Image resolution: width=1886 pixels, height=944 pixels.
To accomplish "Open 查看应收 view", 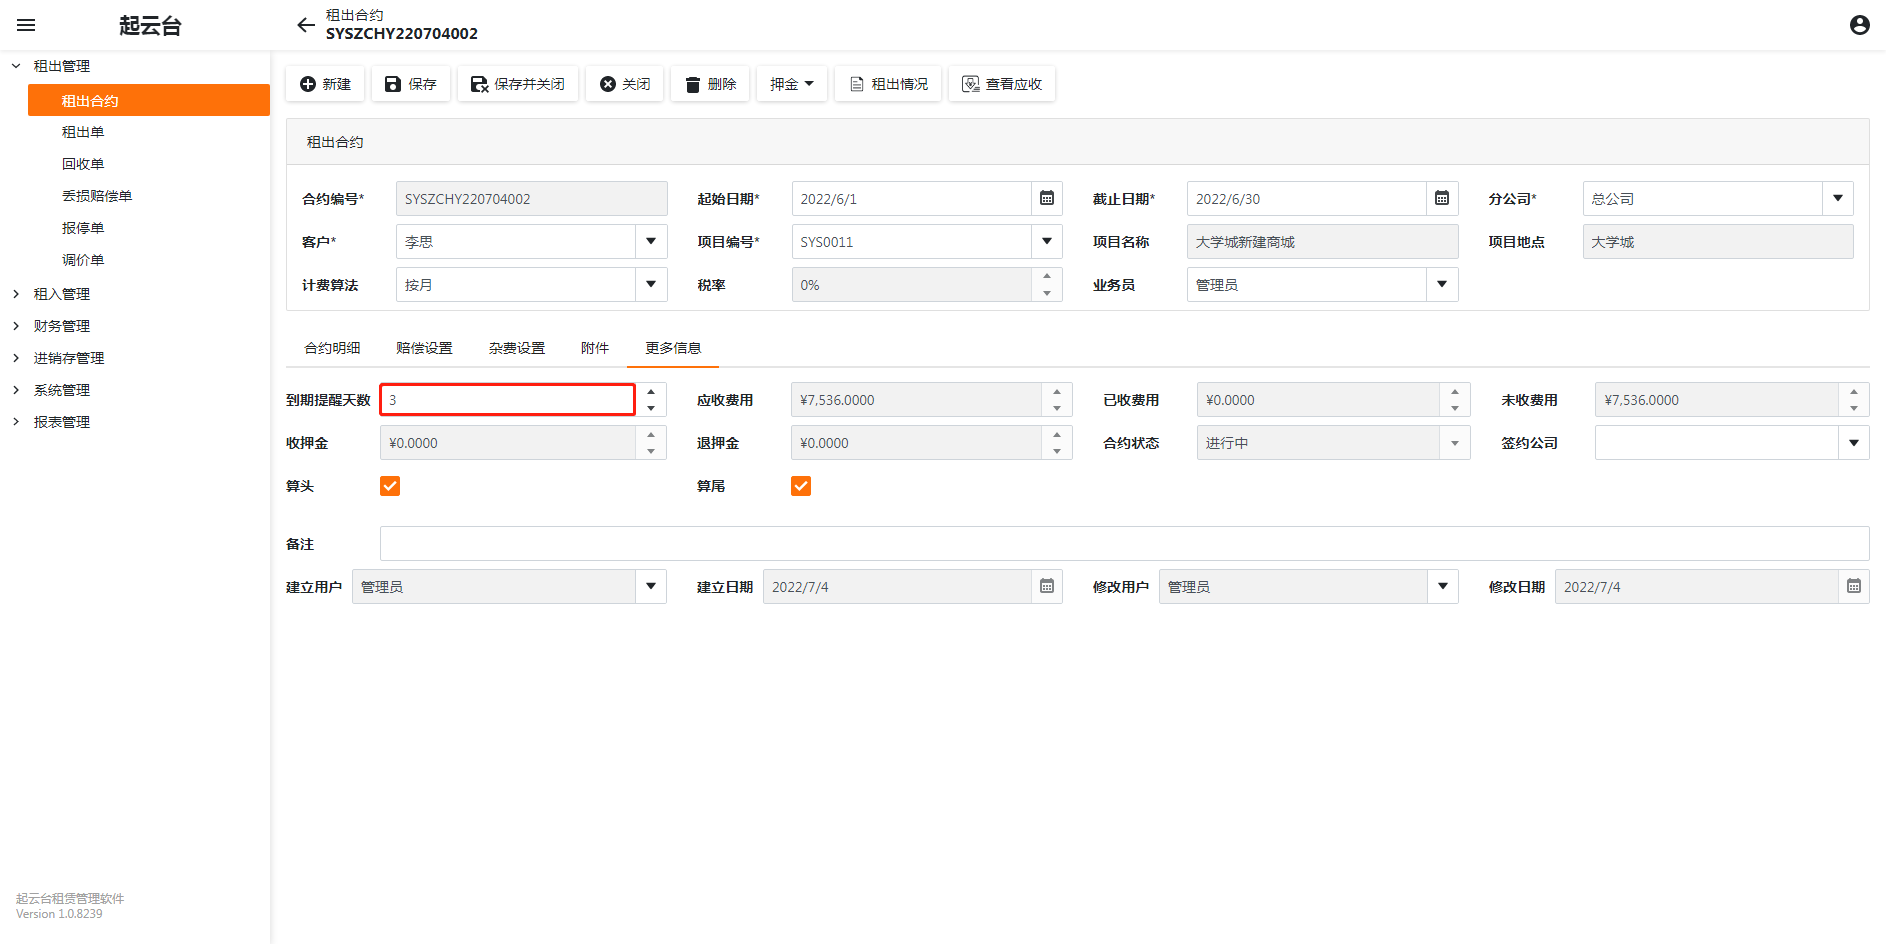I will click(1002, 84).
